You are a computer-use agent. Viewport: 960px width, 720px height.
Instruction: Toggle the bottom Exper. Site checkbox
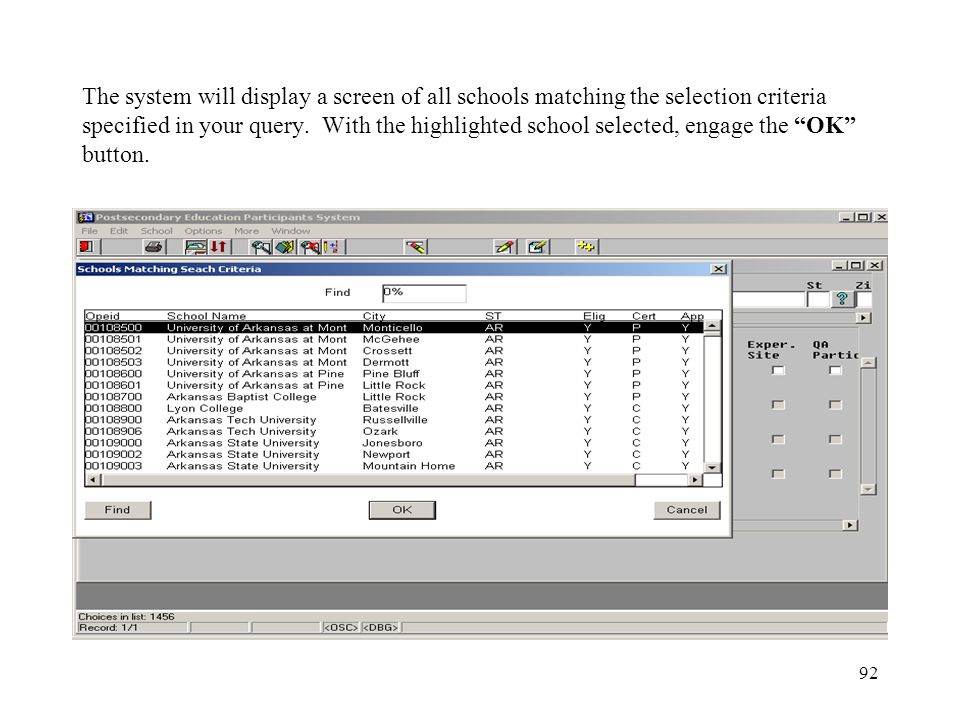click(x=778, y=474)
